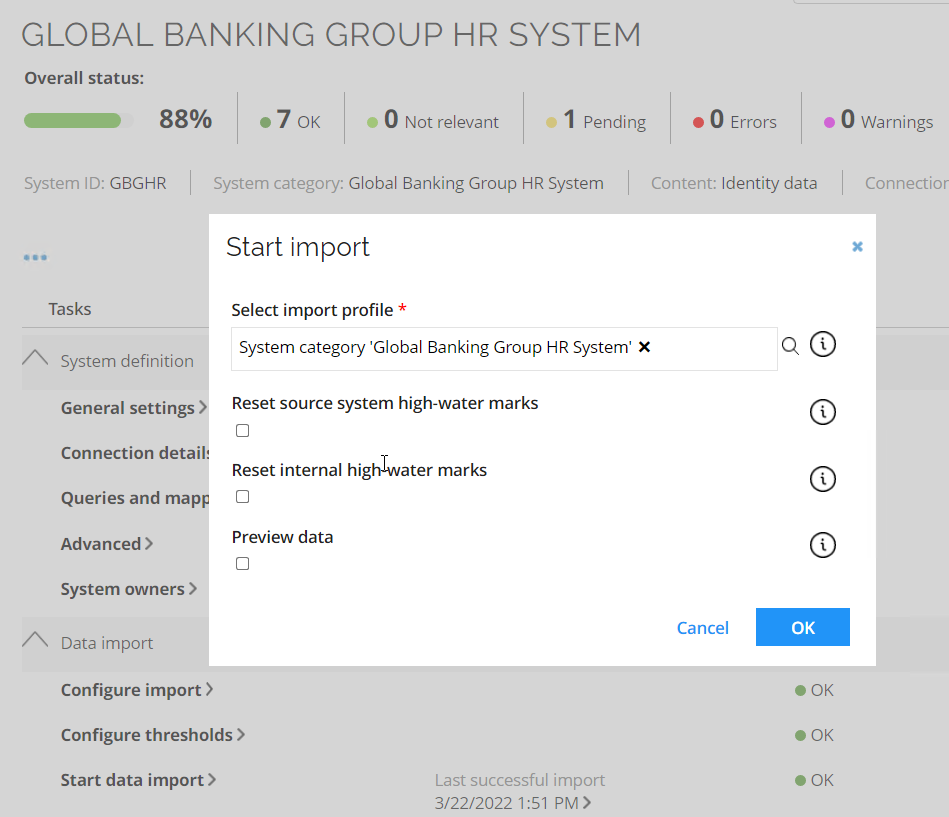
Task: Click the 88% overall status value
Action: 186,119
